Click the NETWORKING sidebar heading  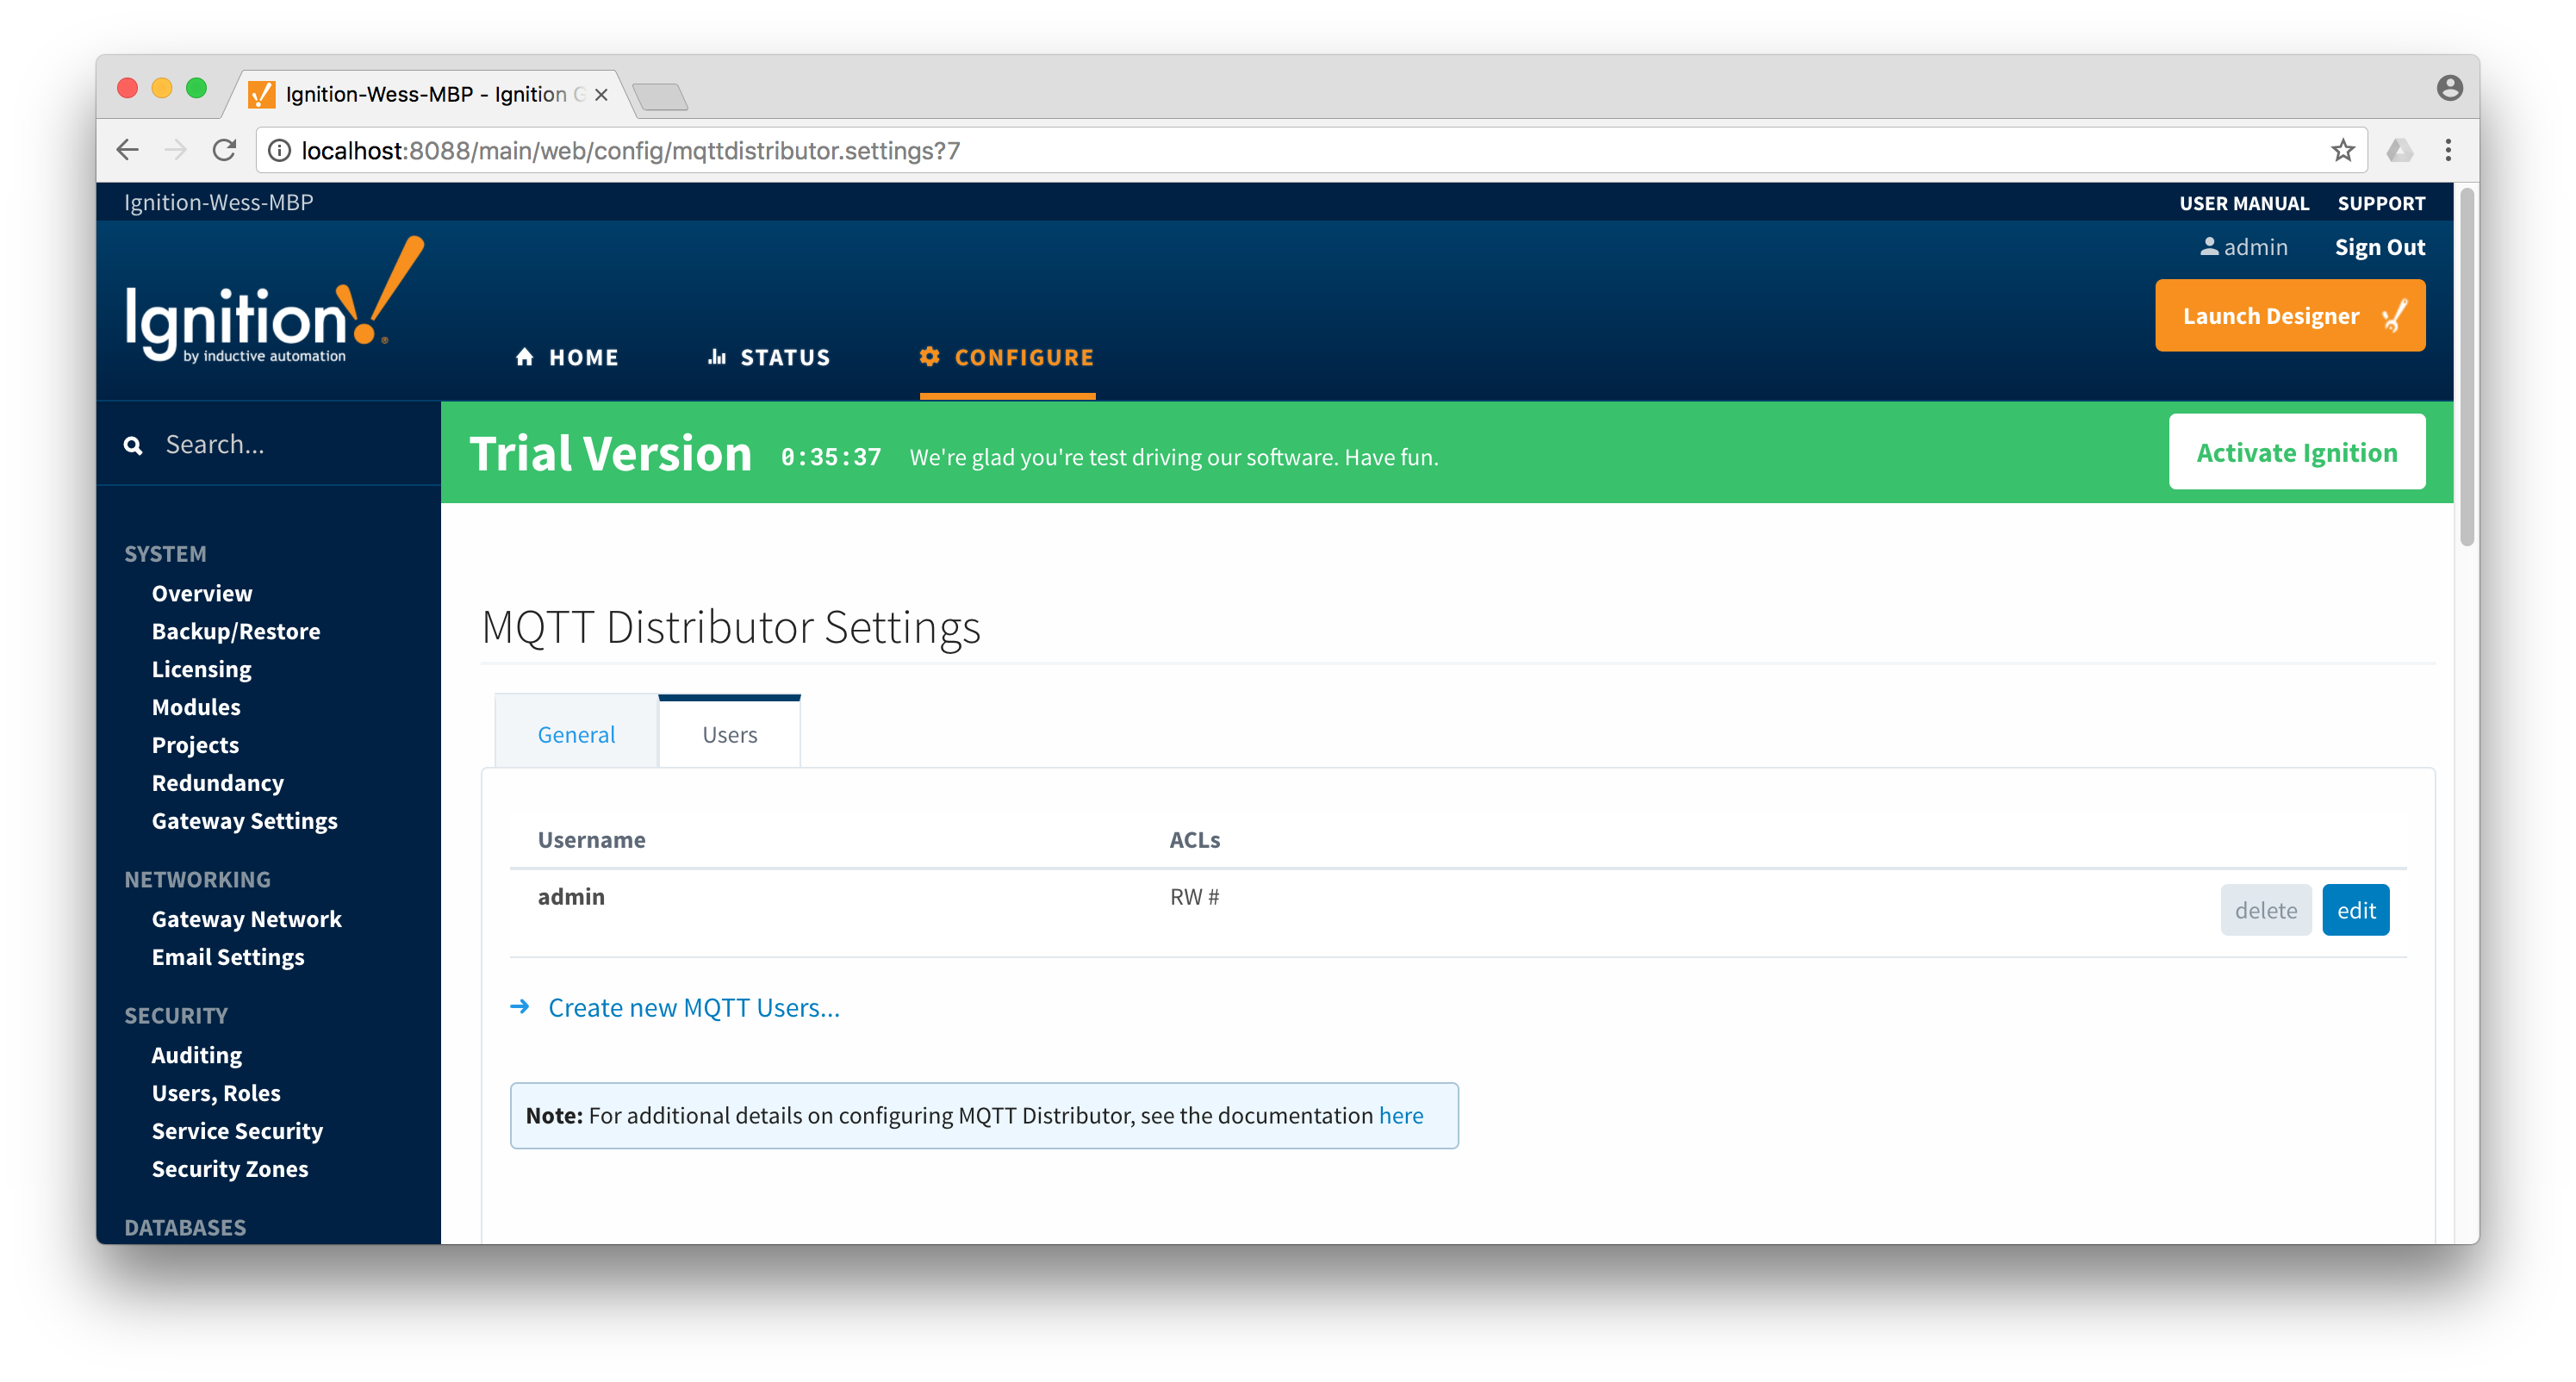tap(197, 879)
